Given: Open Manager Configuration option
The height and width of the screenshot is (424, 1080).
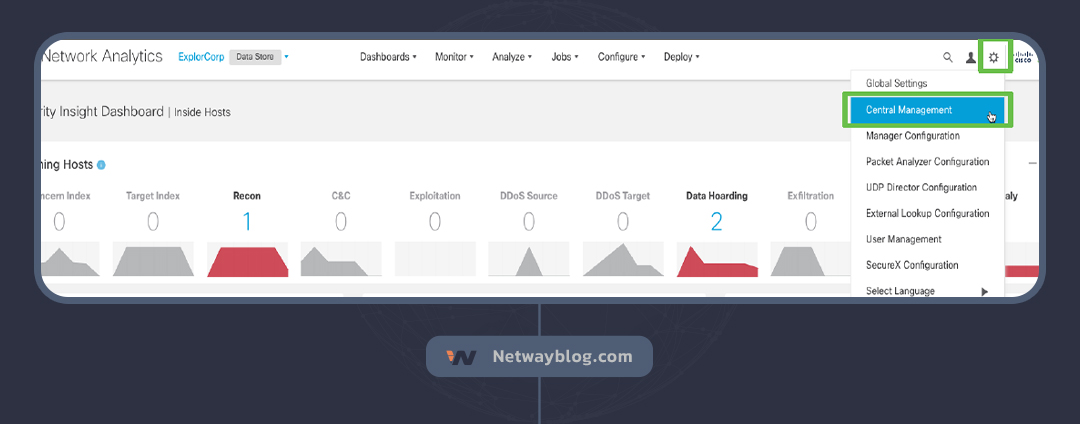Looking at the screenshot, I should pyautogui.click(x=912, y=136).
